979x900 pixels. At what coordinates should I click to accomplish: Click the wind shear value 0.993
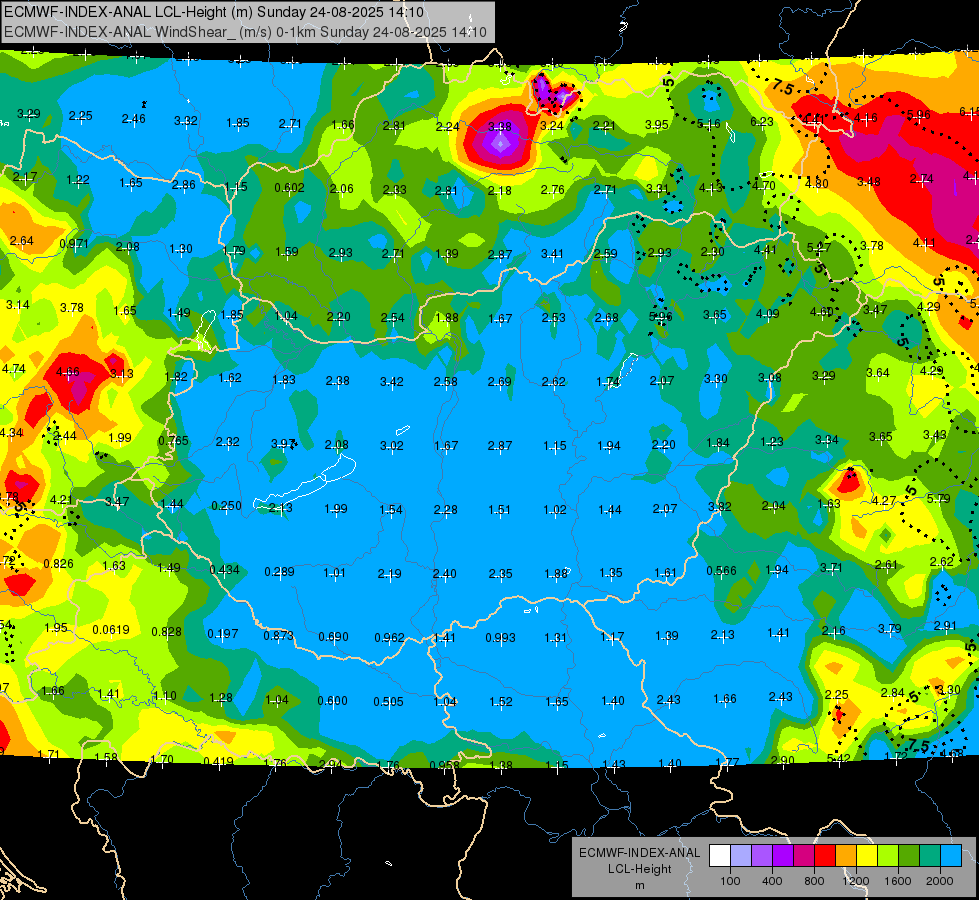[500, 638]
